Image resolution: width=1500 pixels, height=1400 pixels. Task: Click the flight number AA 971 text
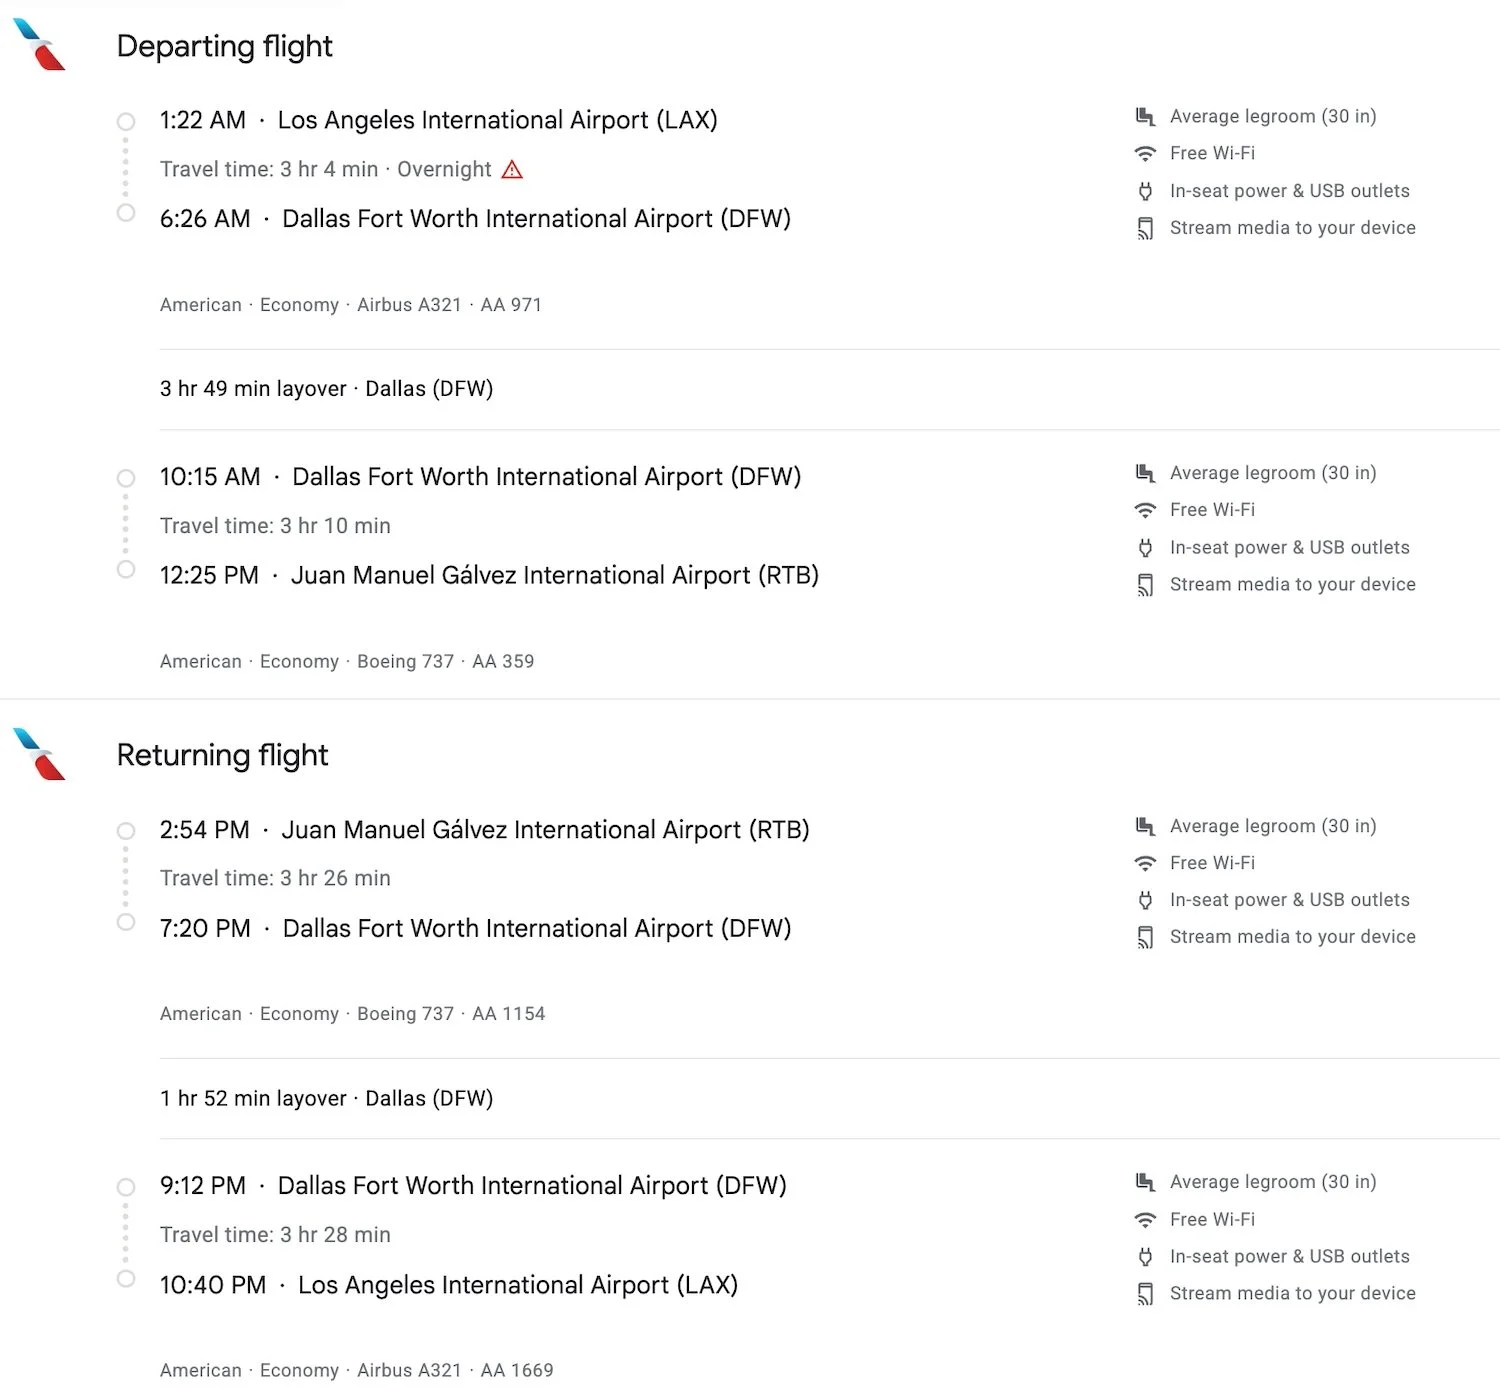511,305
